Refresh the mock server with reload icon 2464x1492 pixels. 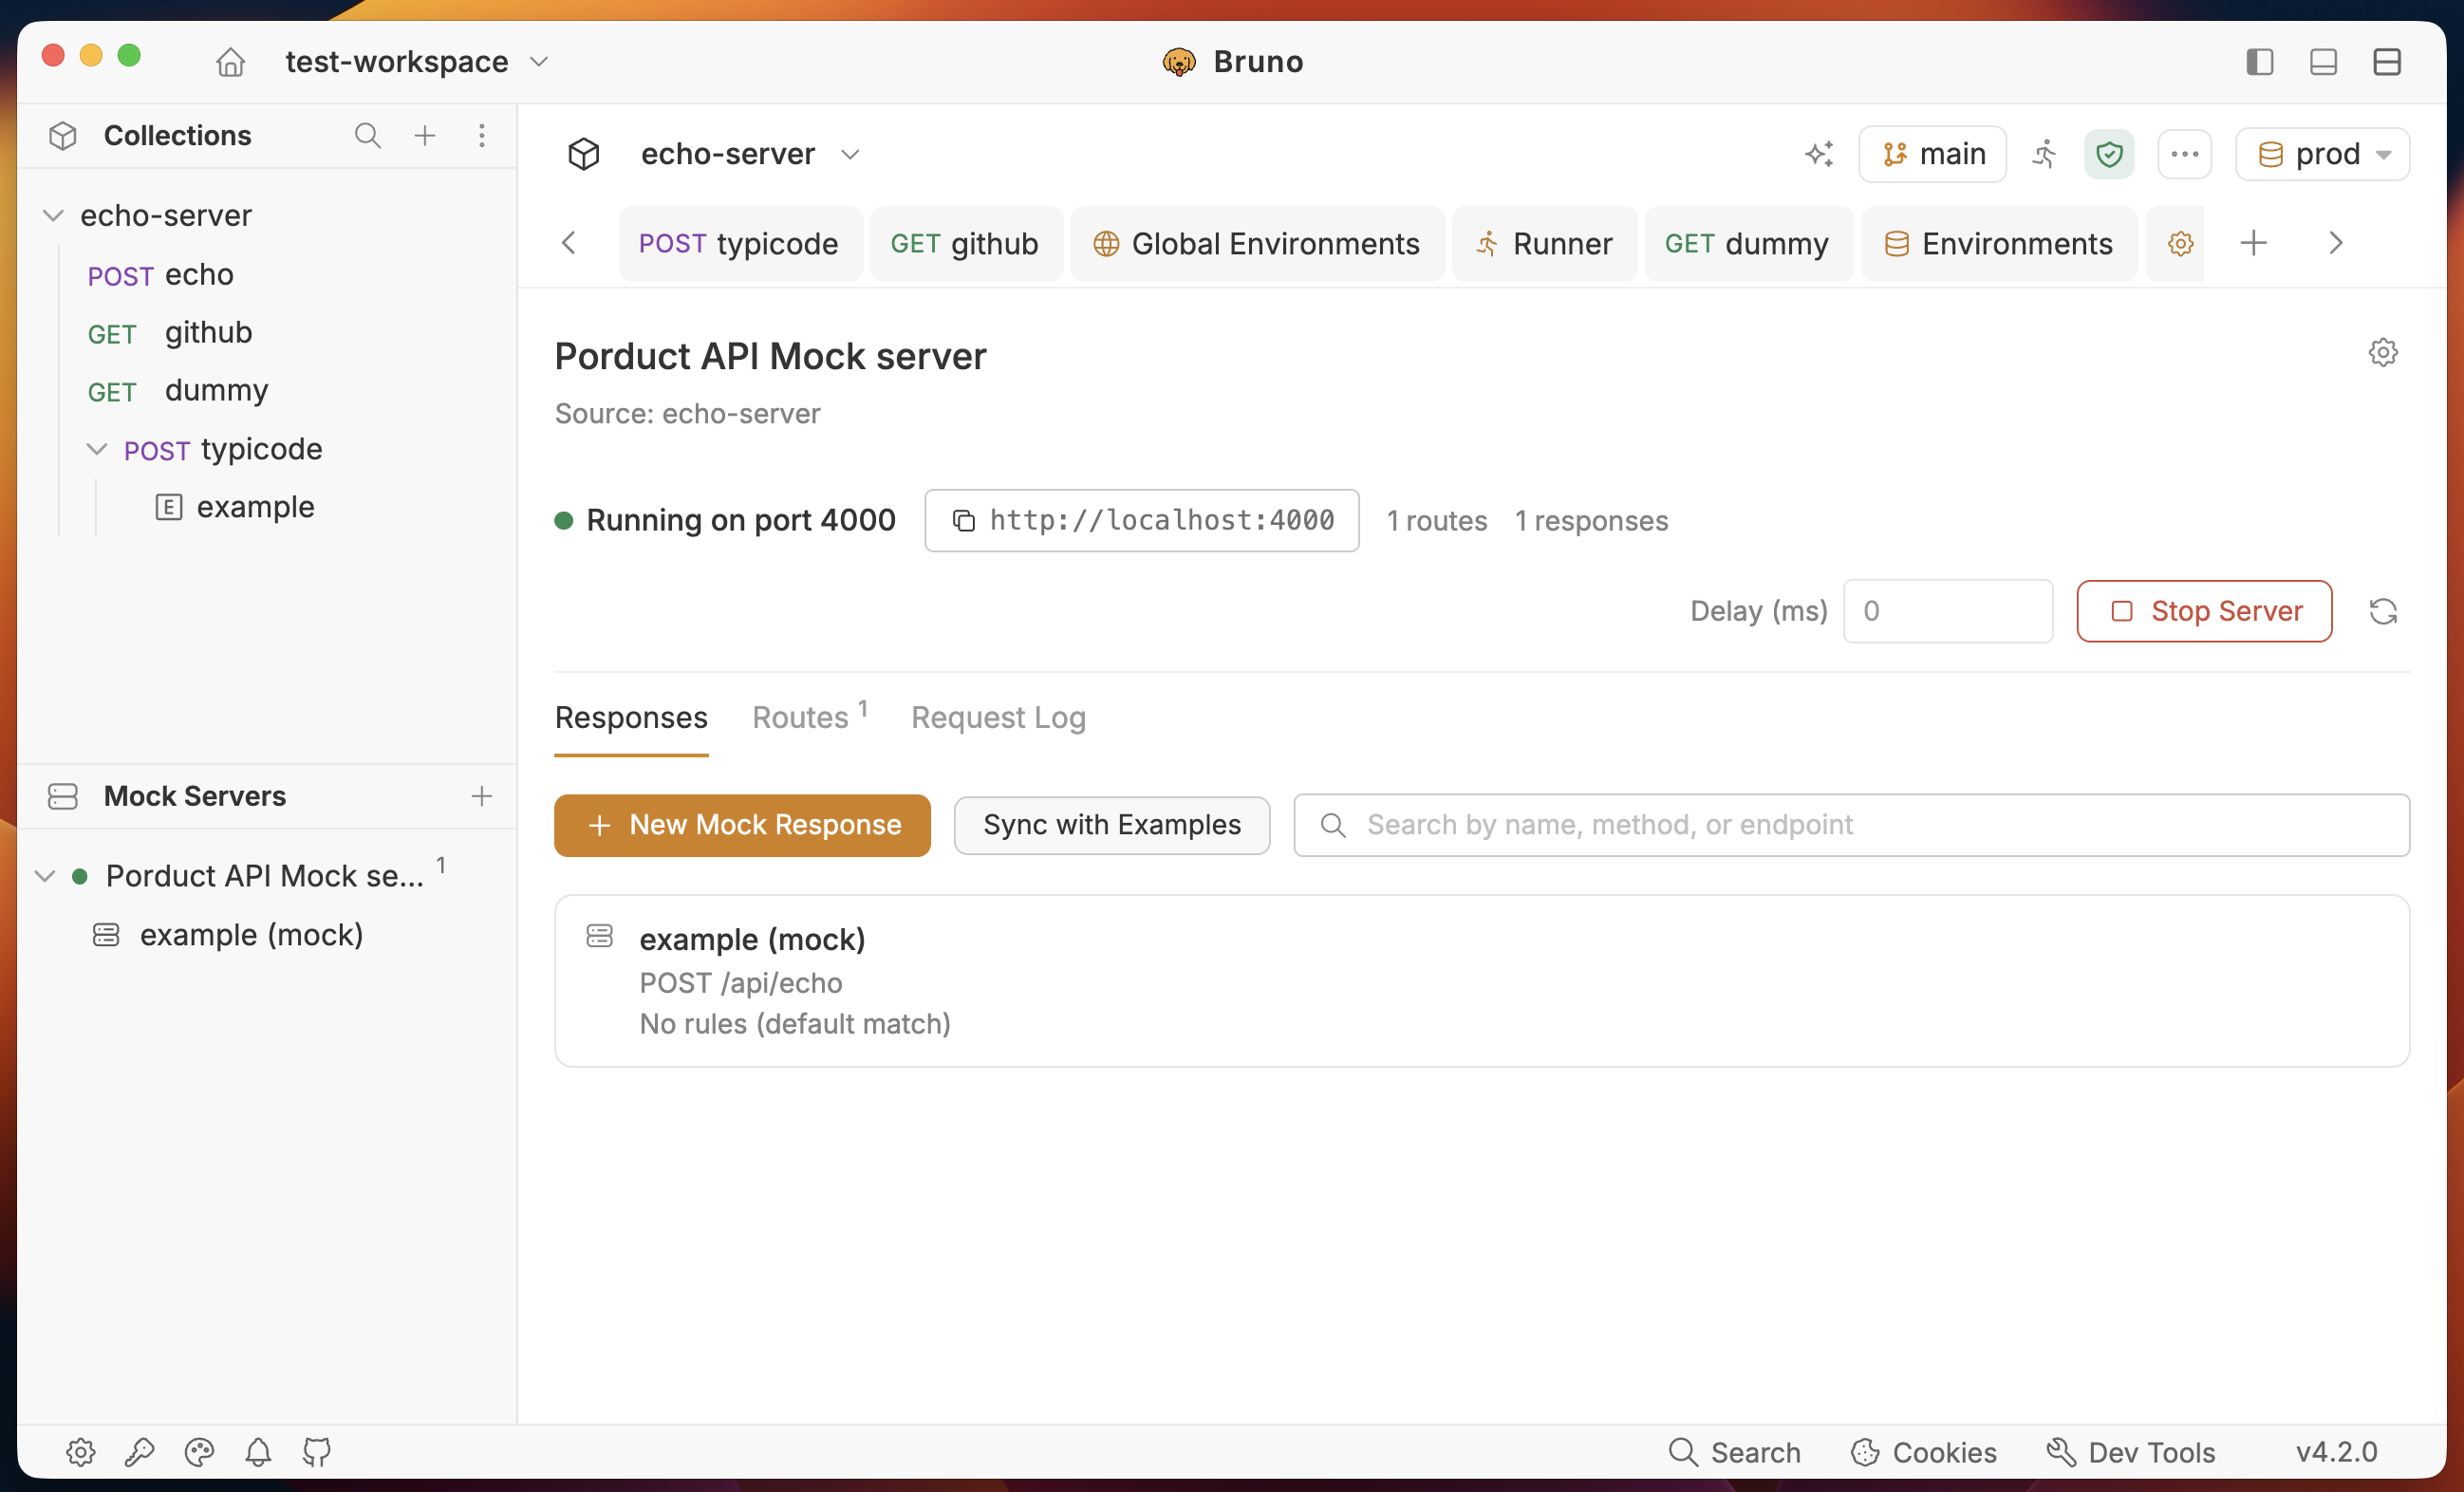2383,611
